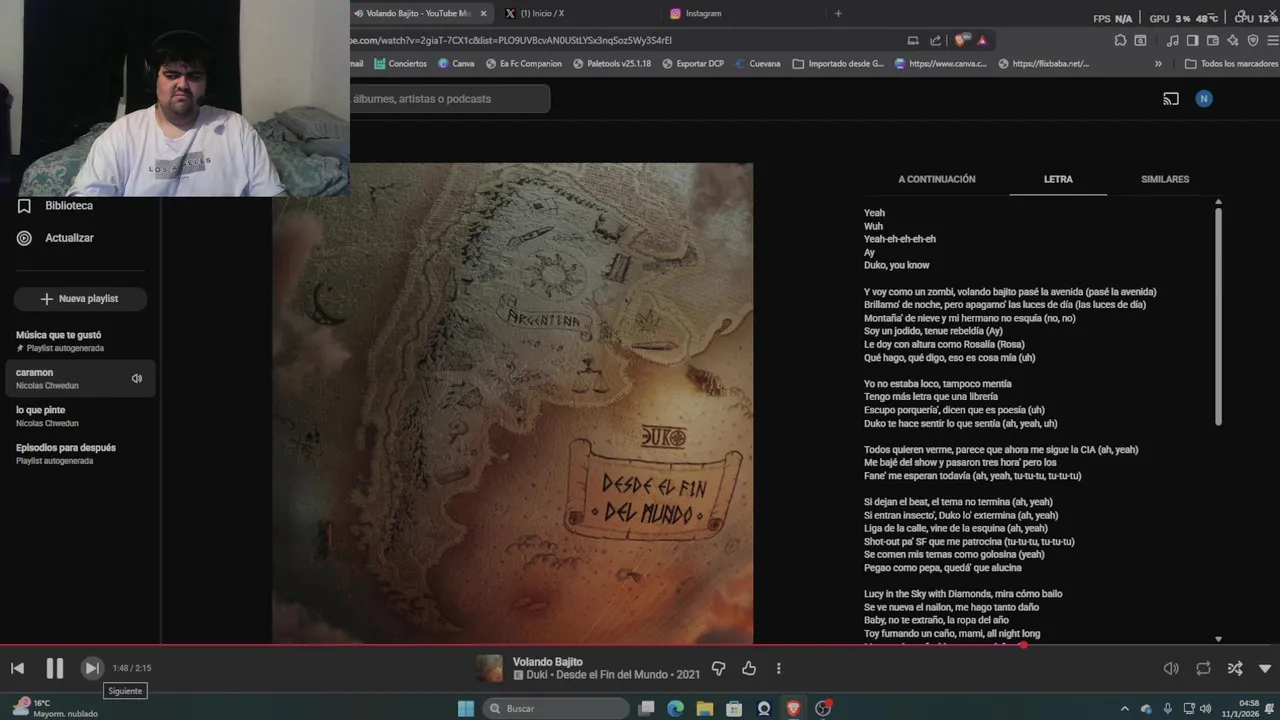Open the browser hamburger menu

coord(1273,40)
